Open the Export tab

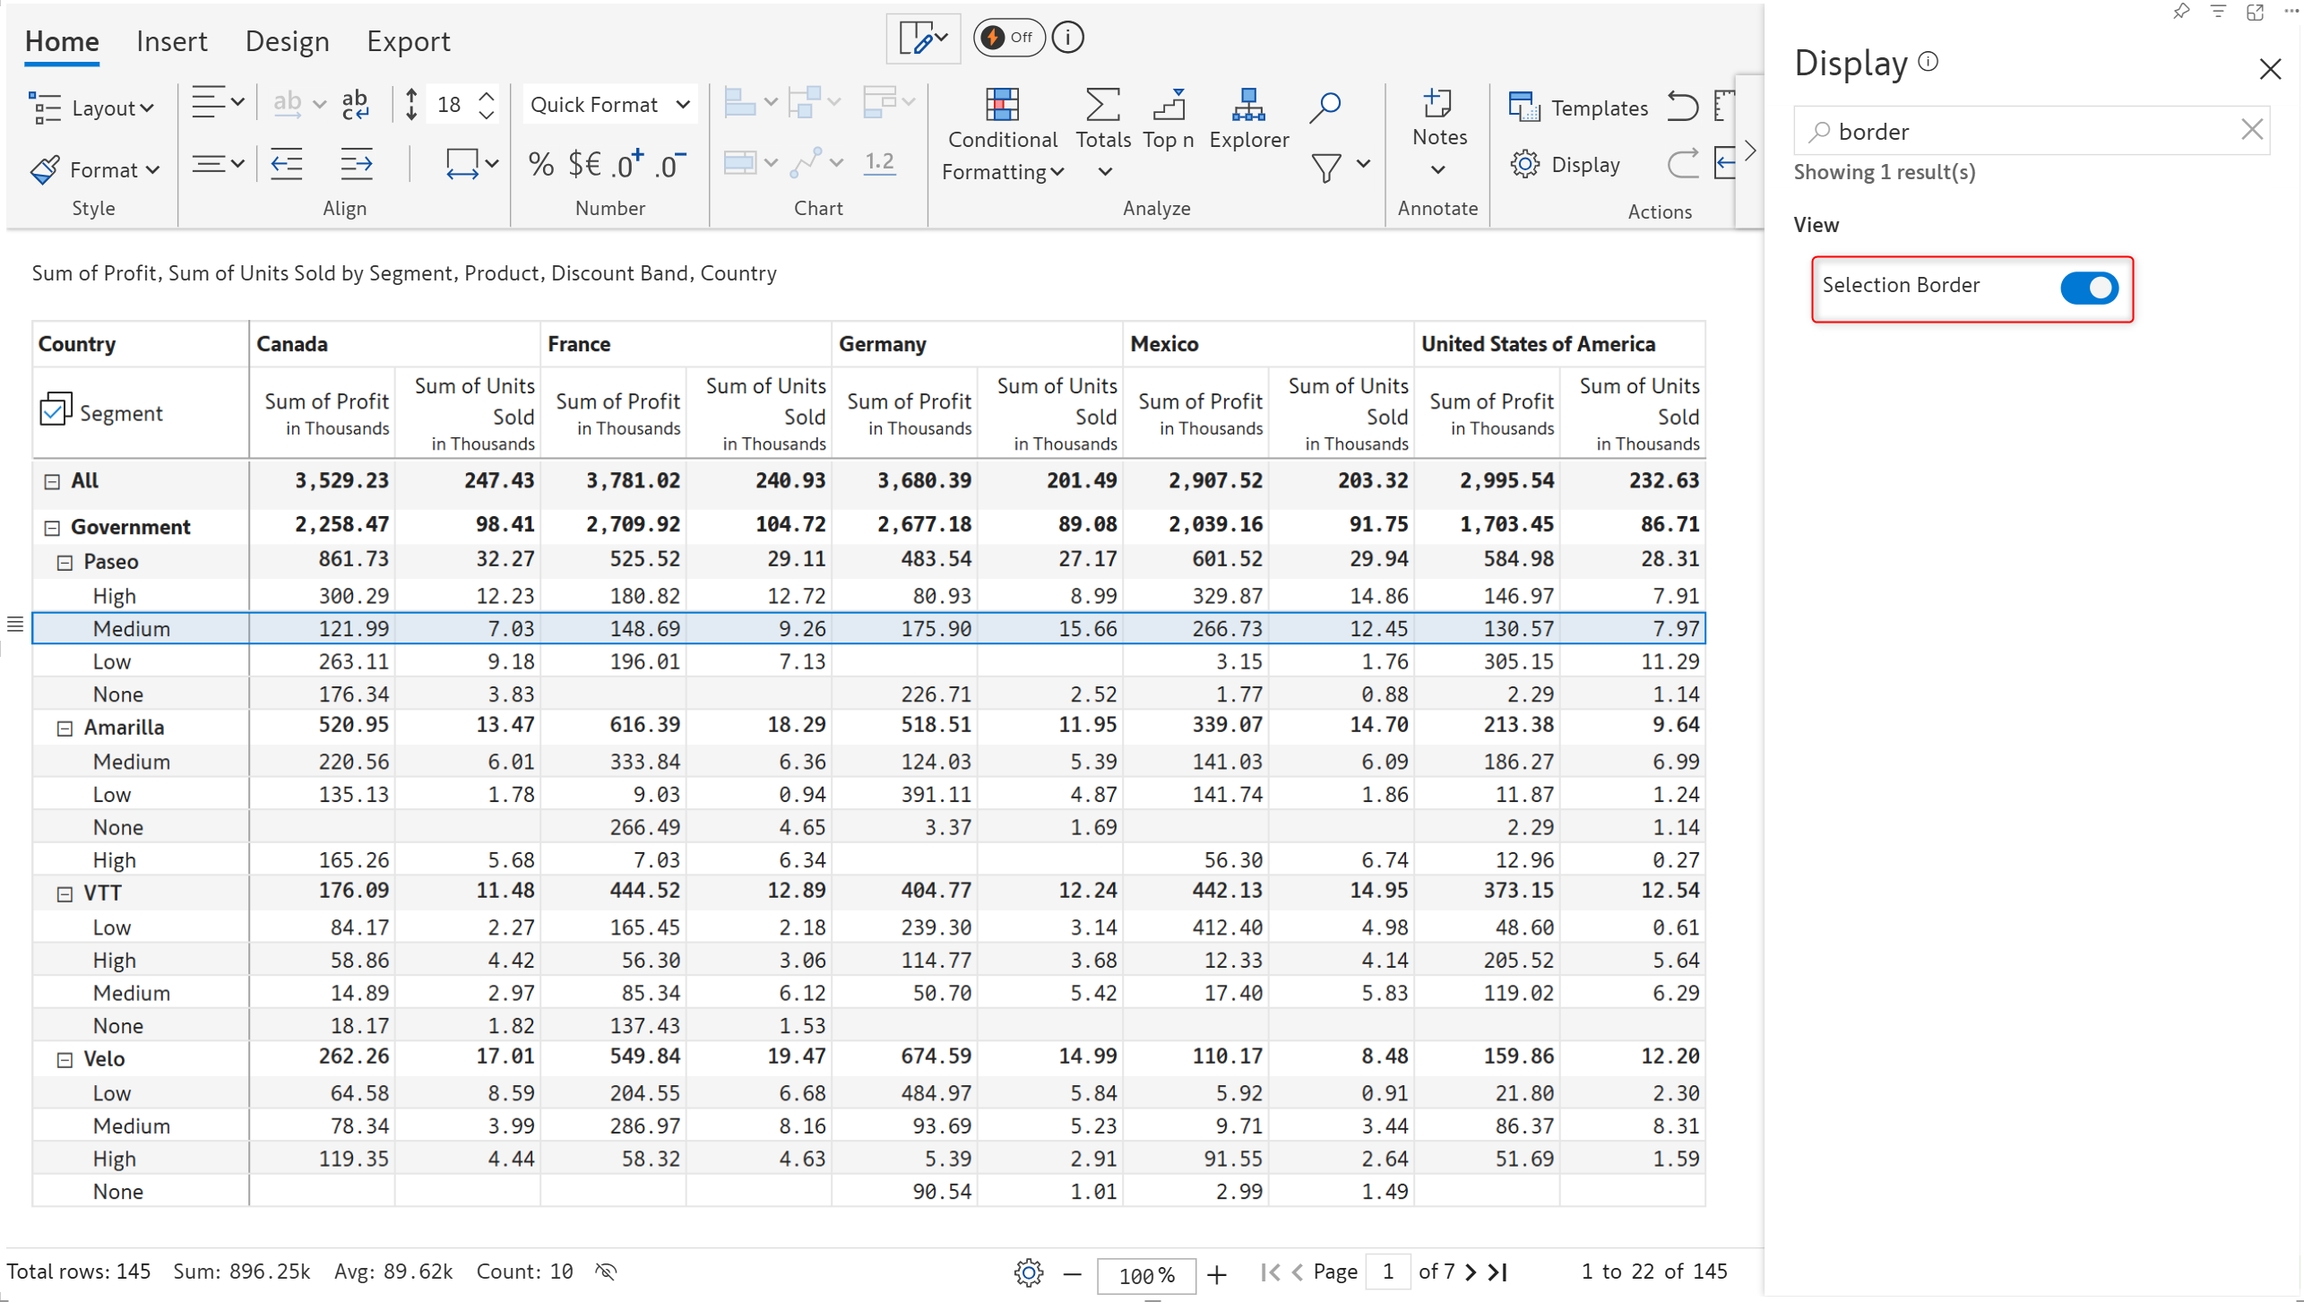coord(407,41)
